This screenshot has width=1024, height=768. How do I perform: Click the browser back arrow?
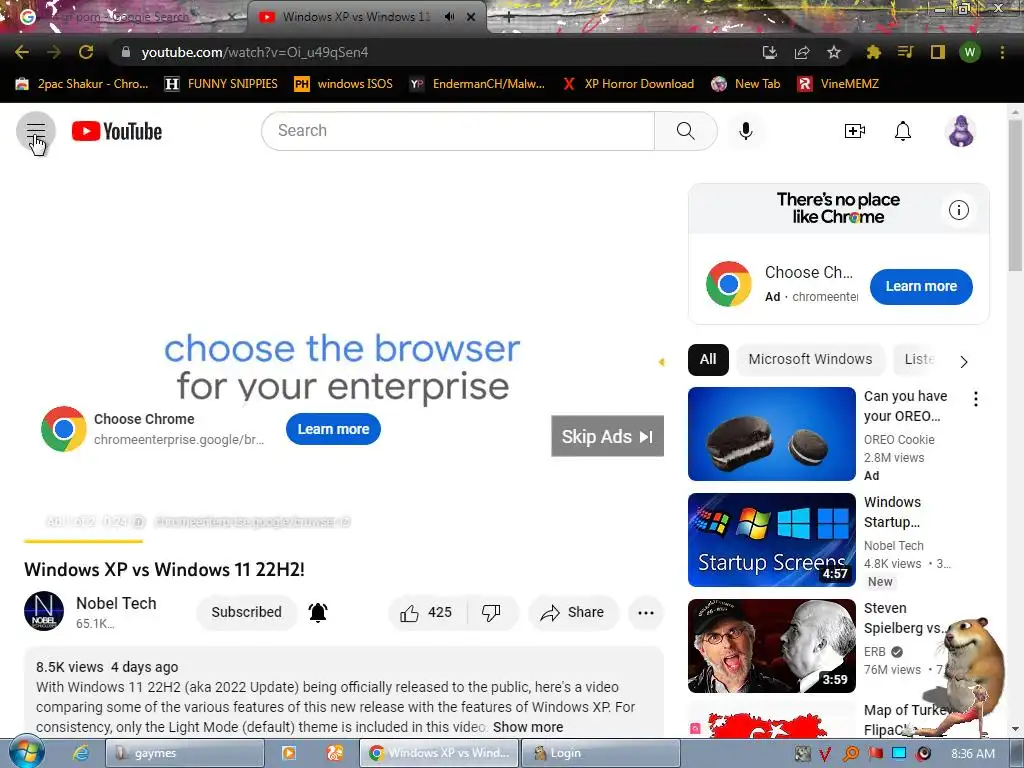tap(22, 52)
